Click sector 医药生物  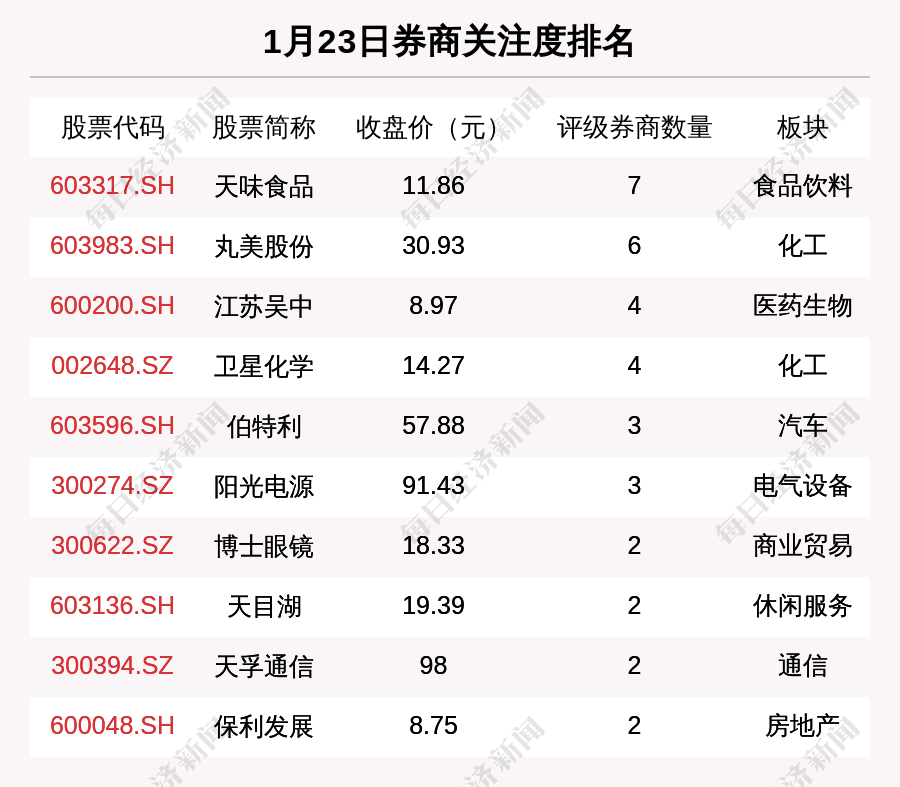pos(802,306)
